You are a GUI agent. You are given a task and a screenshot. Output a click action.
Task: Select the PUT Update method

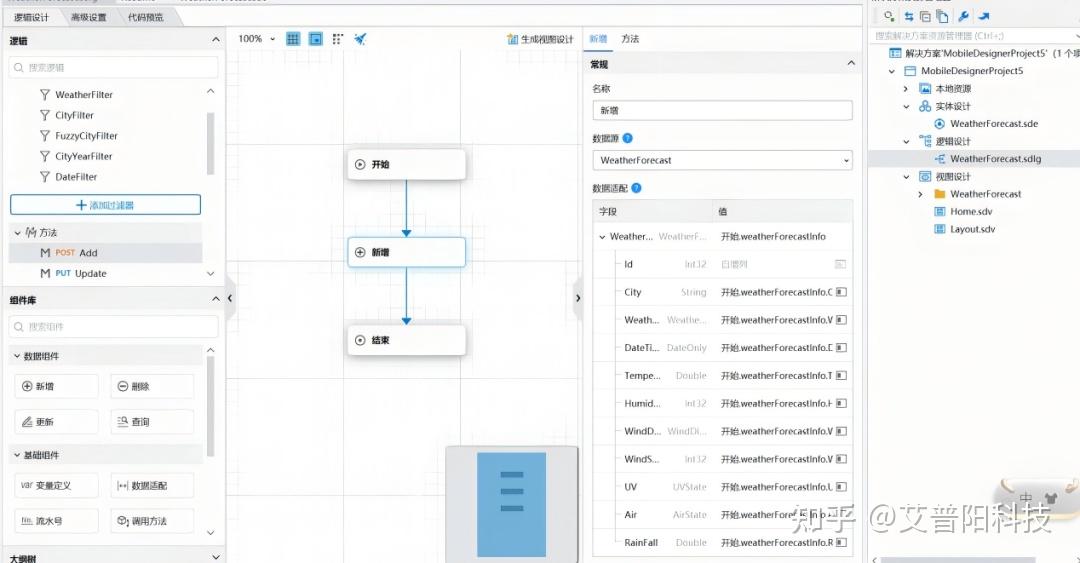tap(105, 274)
